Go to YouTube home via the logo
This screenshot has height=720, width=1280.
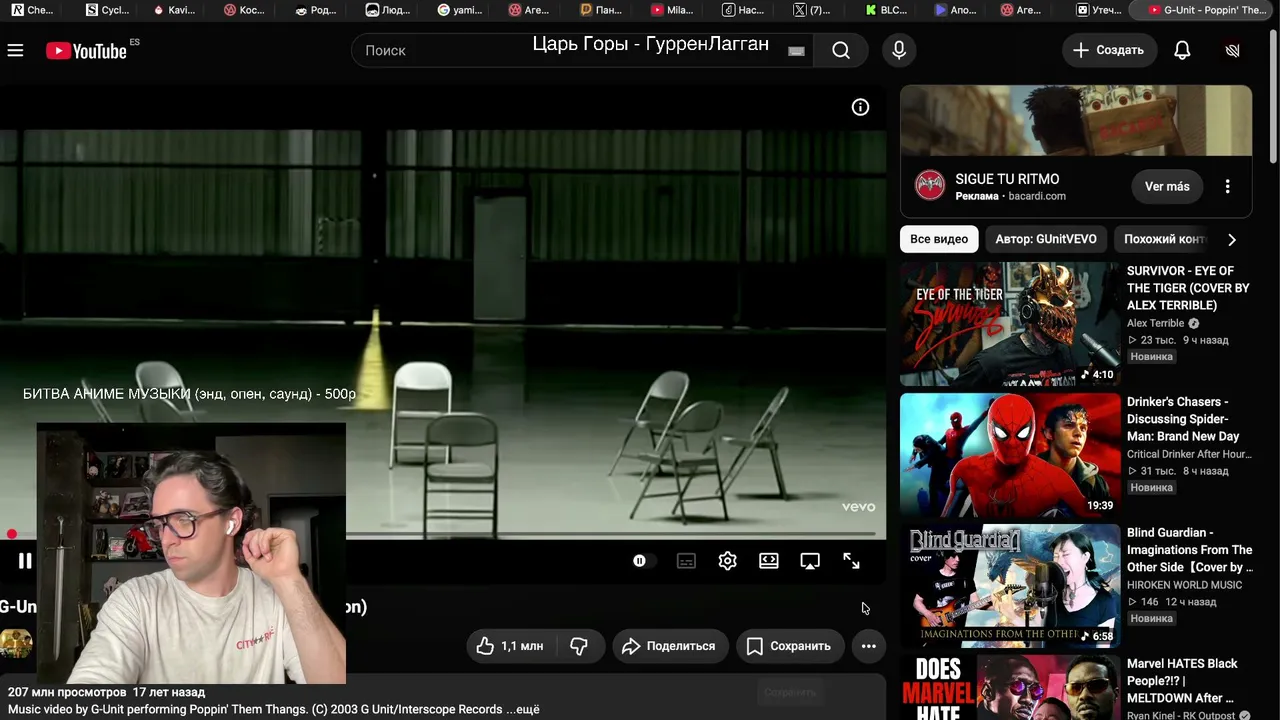[x=86, y=50]
